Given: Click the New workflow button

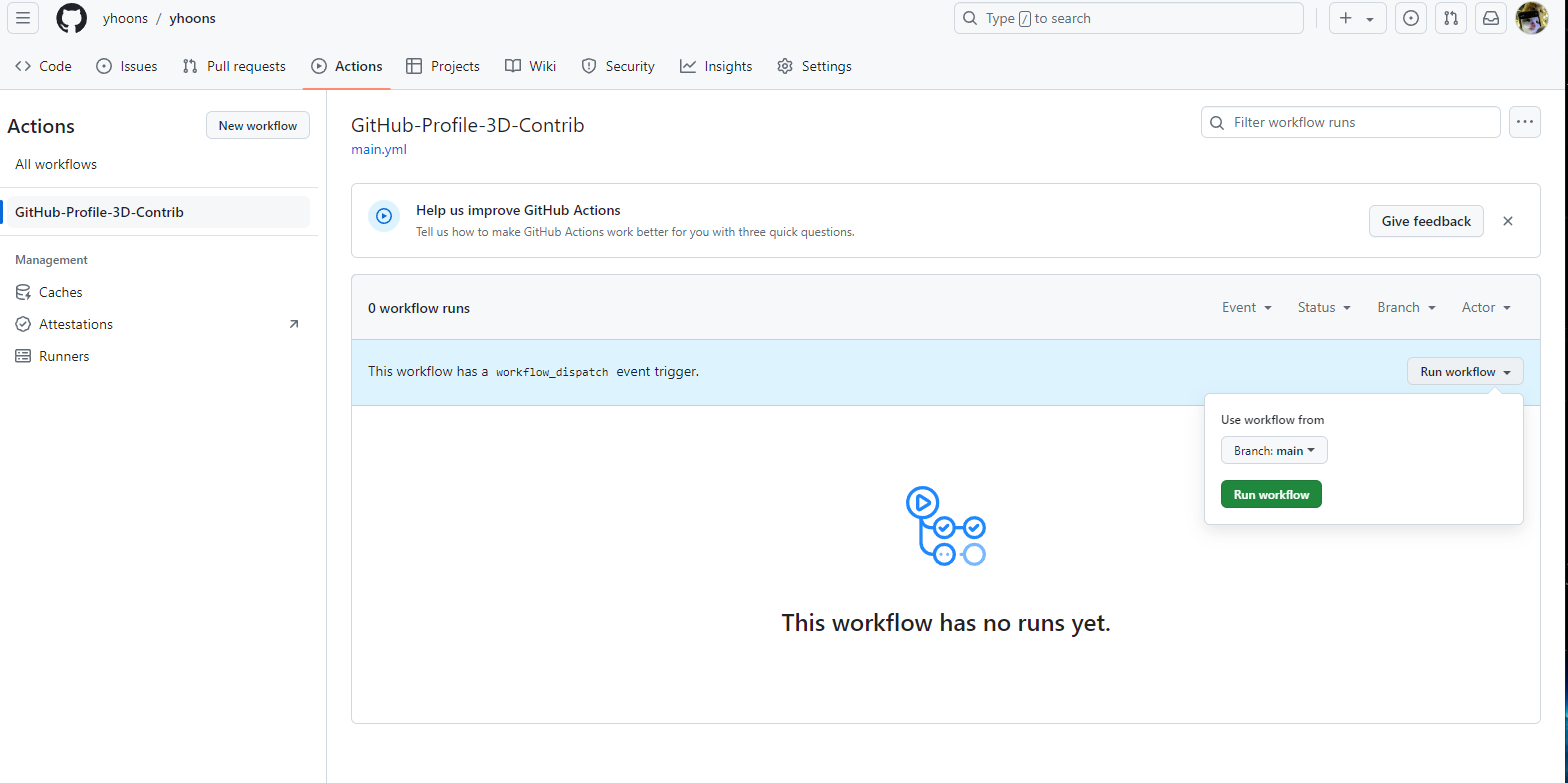Looking at the screenshot, I should [258, 125].
